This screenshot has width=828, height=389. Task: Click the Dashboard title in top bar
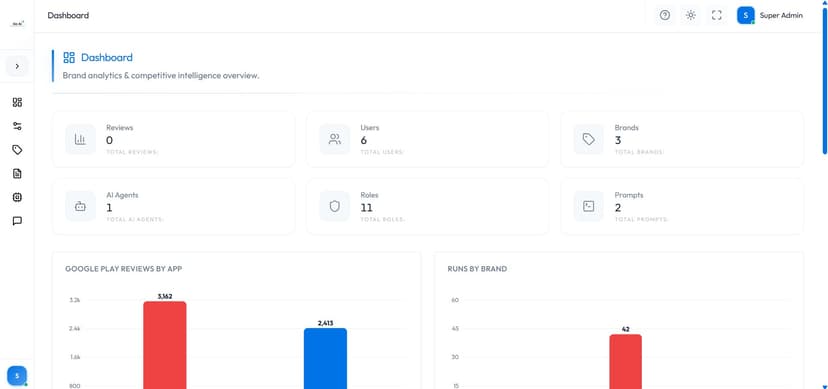pyautogui.click(x=68, y=15)
